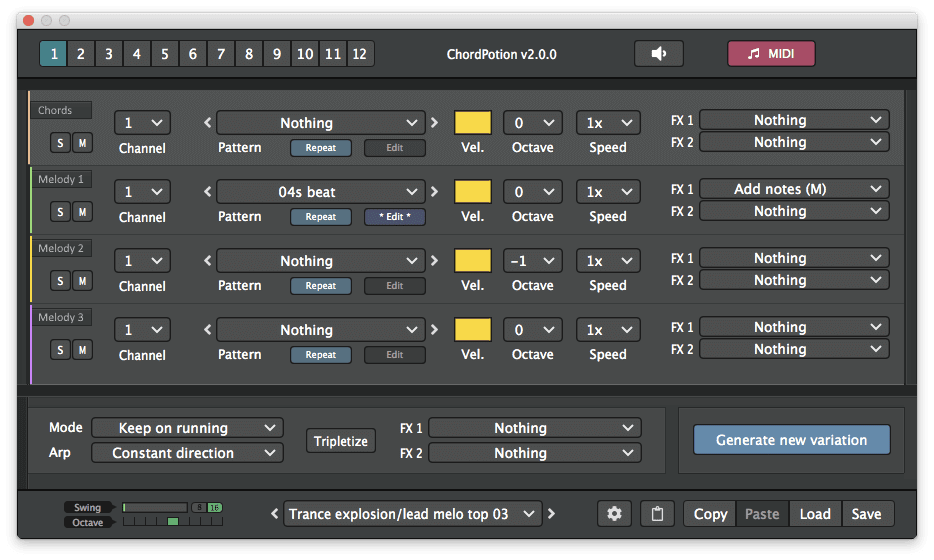Click the Save button
934x560 pixels.
click(x=867, y=514)
